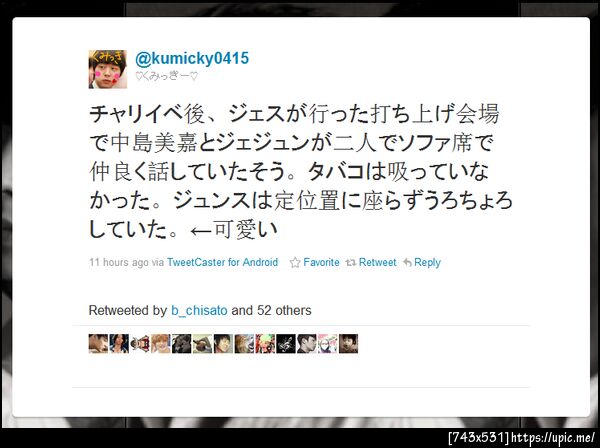The image size is (600, 448).
Task: Open the TweetCaster for Android link
Action: coord(222,262)
